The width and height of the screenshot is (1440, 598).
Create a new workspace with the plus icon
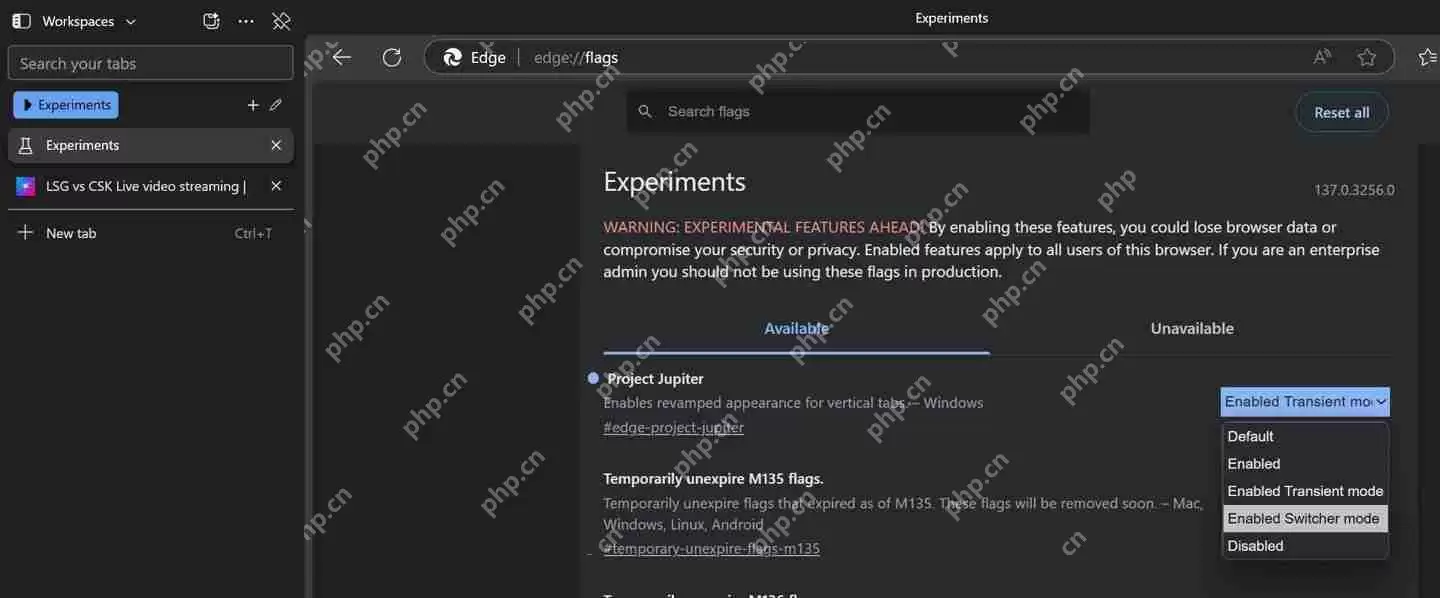tap(252, 104)
